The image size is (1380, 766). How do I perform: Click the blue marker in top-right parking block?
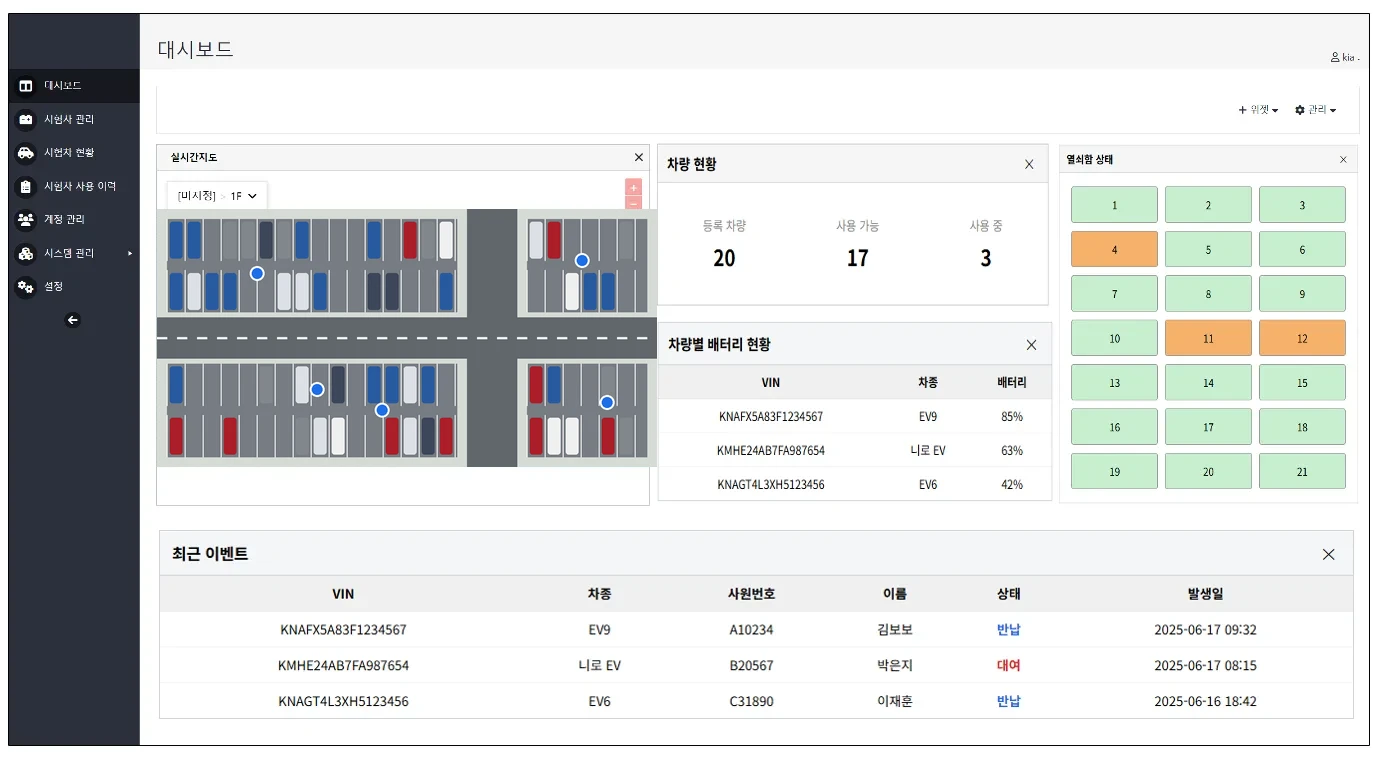coord(582,260)
